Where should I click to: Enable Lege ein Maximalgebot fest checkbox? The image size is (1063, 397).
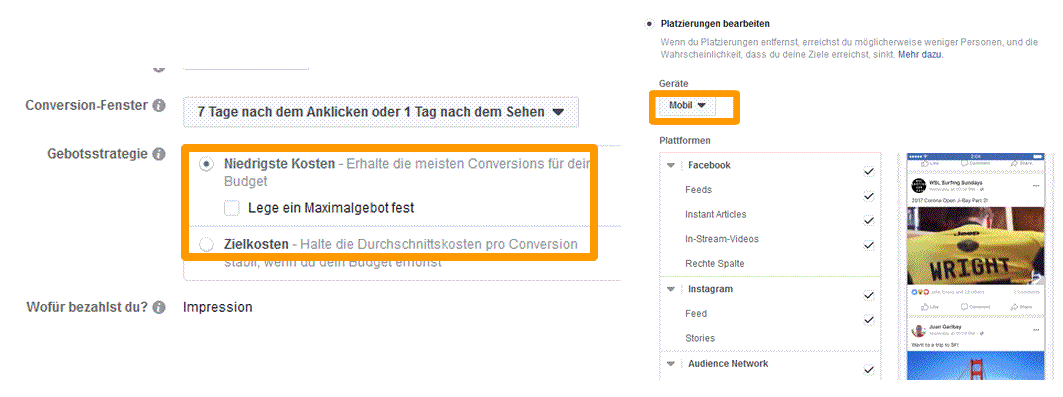tap(232, 207)
